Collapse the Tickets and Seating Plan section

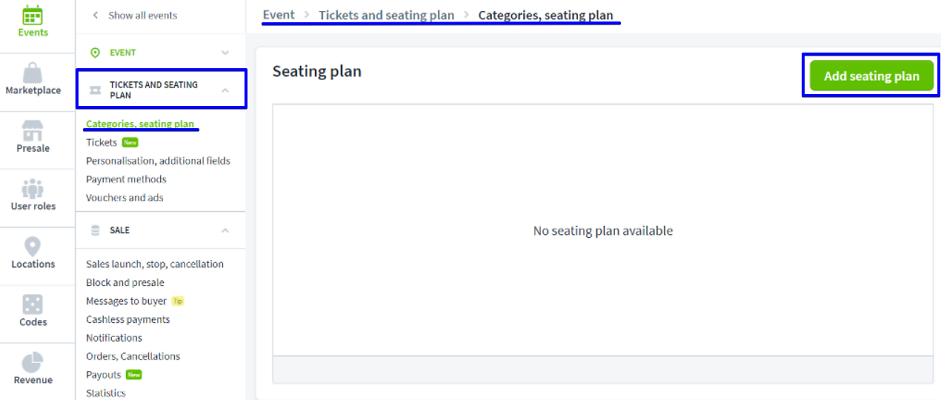click(x=225, y=90)
